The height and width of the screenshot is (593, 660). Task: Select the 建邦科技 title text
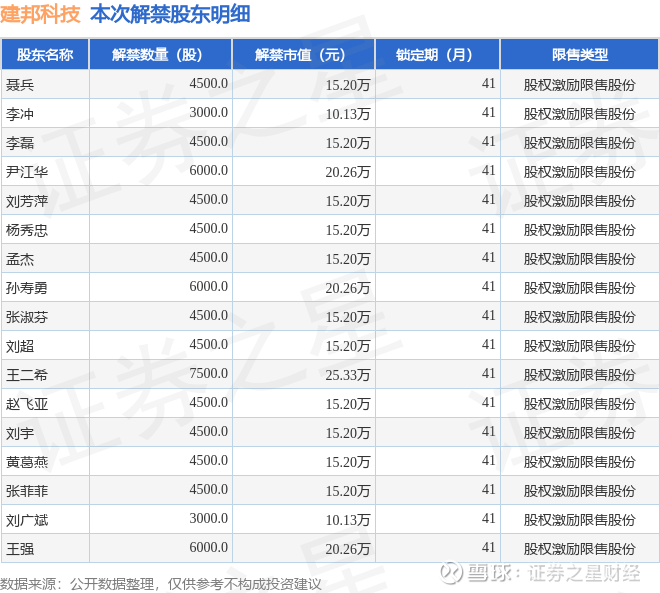(x=40, y=14)
